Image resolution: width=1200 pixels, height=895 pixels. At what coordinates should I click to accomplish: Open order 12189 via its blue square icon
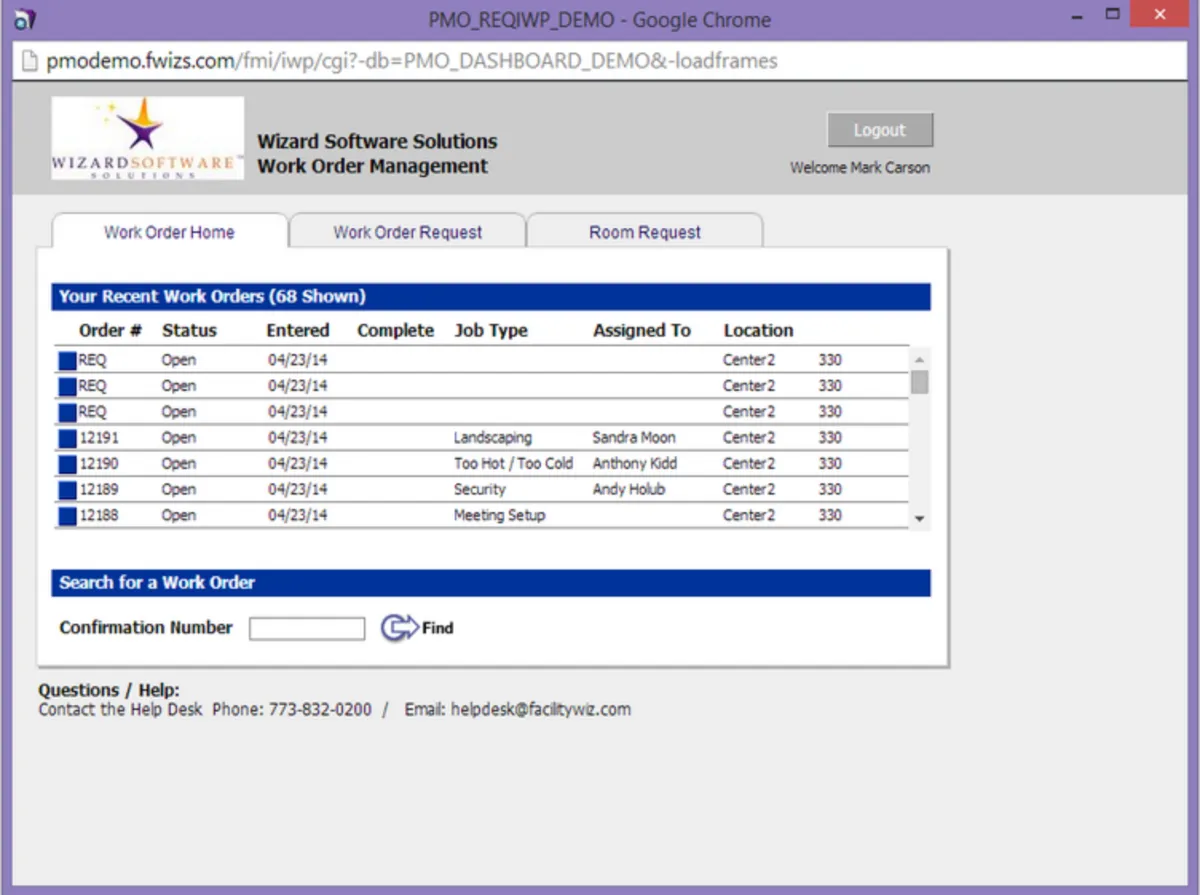click(67, 491)
